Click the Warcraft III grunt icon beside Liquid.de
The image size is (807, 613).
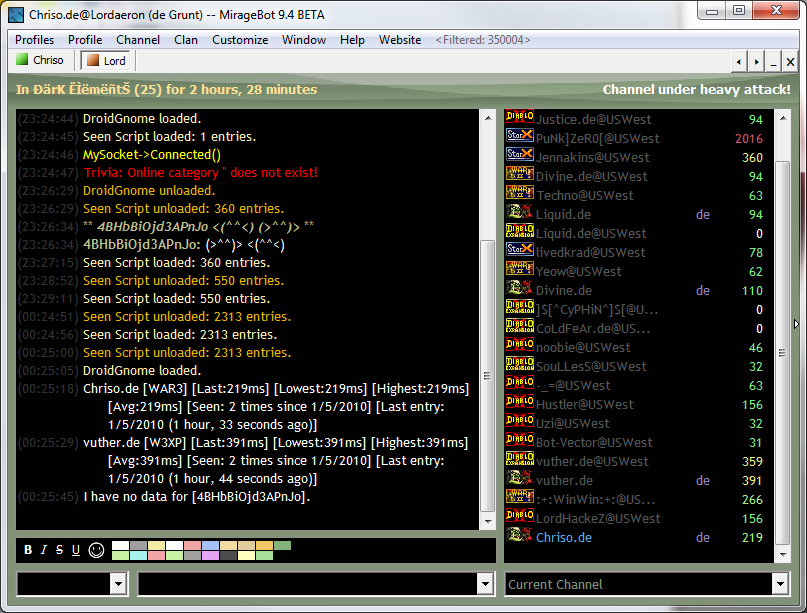(x=520, y=212)
